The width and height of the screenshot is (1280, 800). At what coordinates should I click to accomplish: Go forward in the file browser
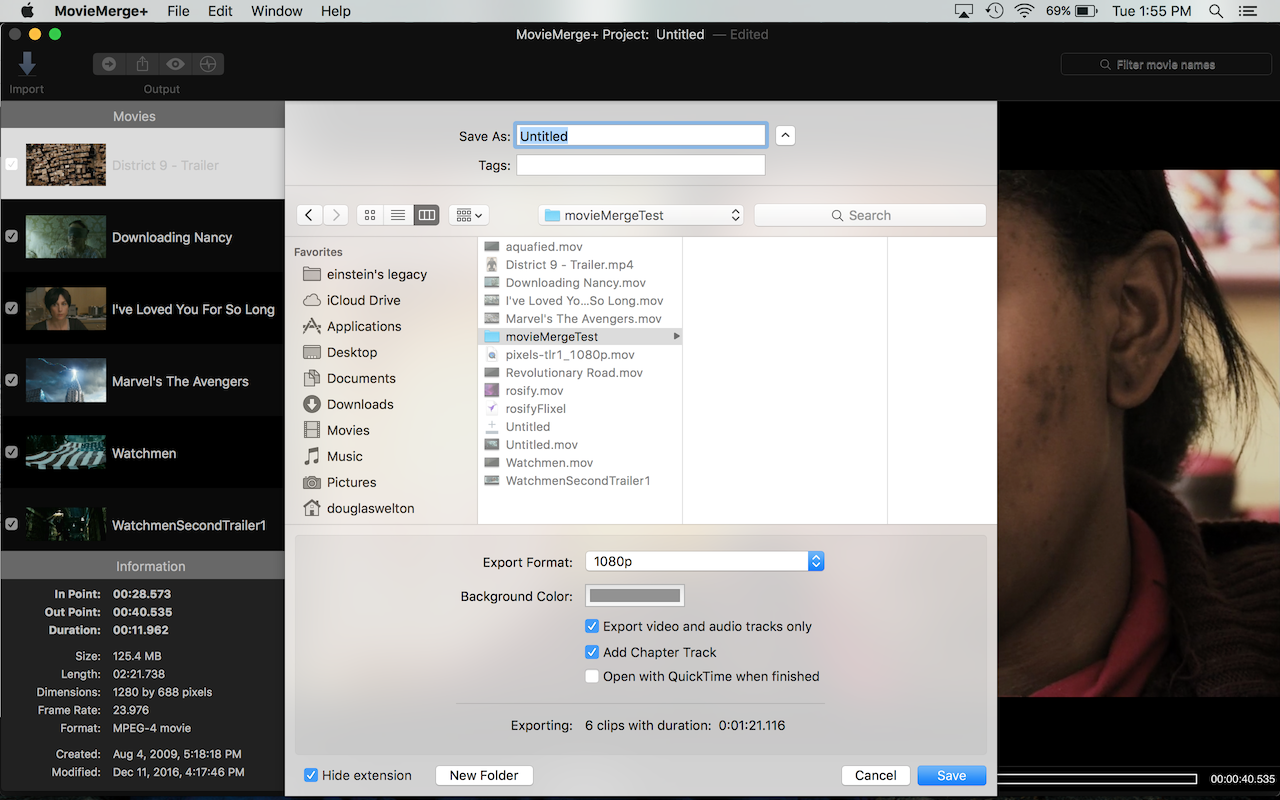(336, 215)
